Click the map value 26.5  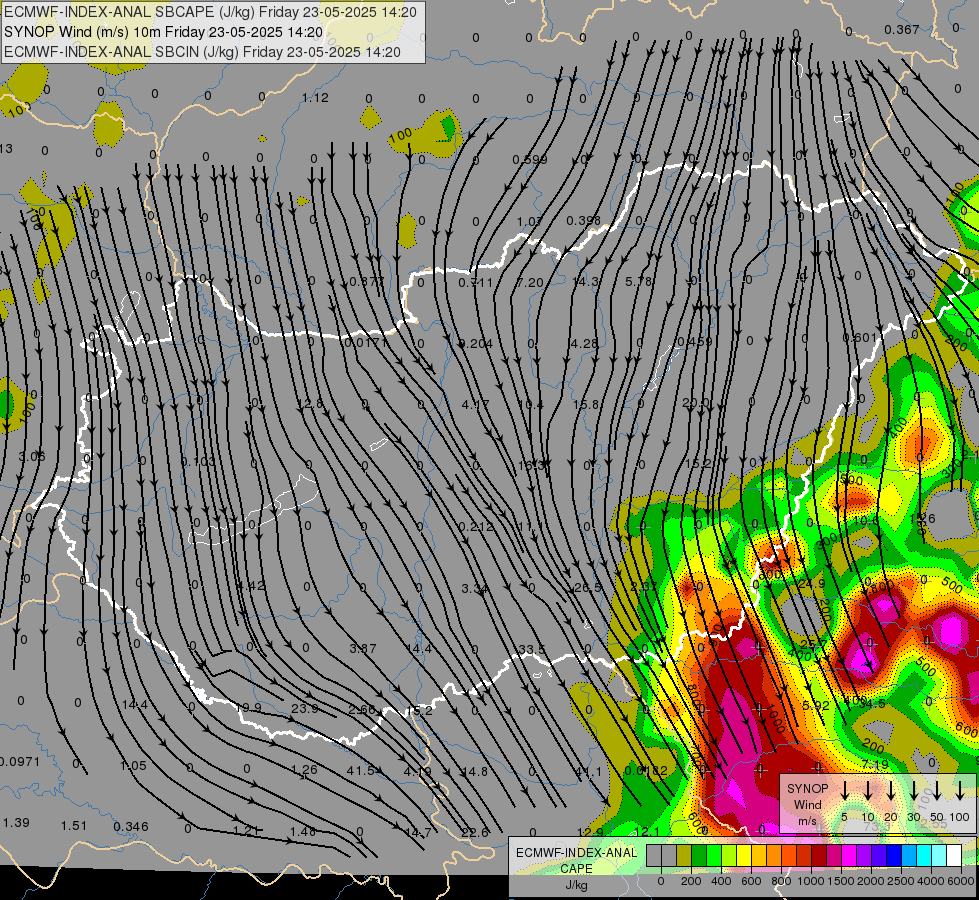[588, 588]
